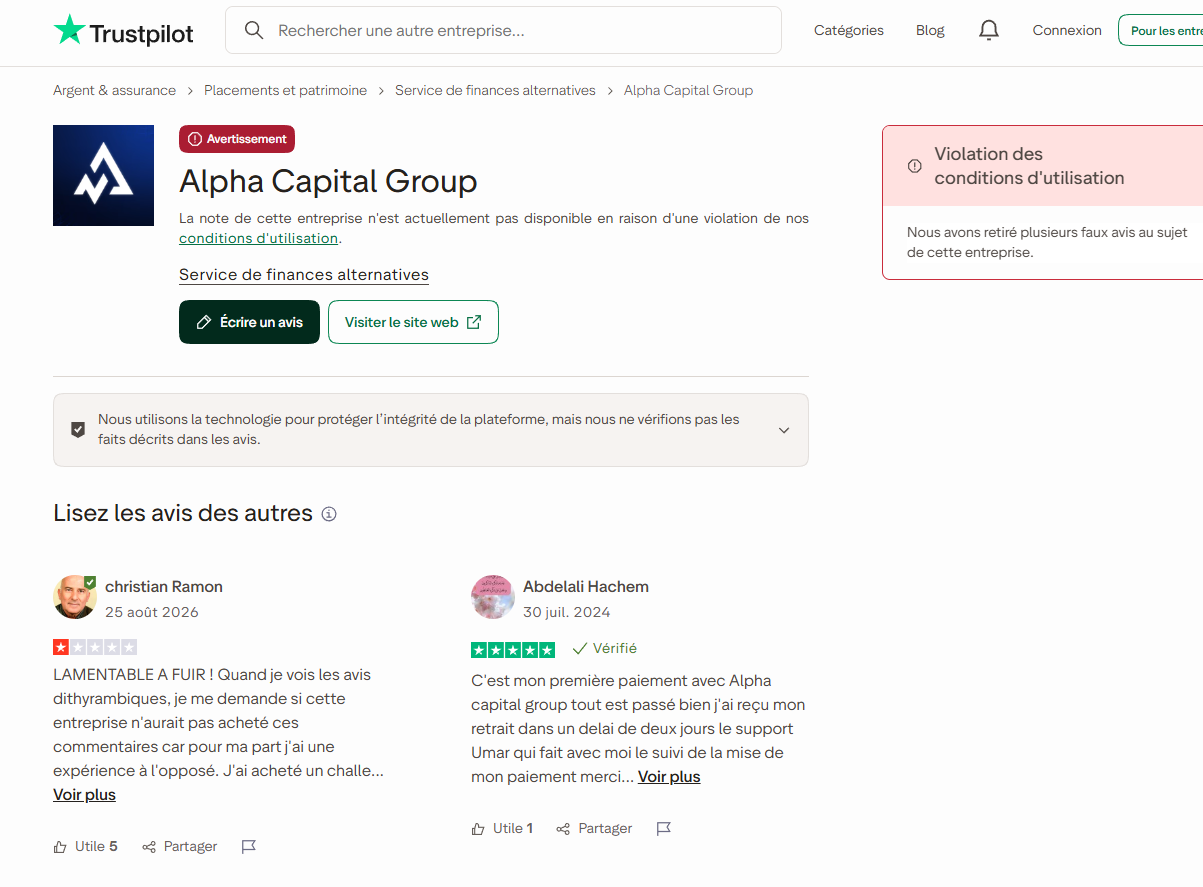This screenshot has width=1203, height=887.
Task: Click the date 30 juil. 2024
Action: [x=566, y=612]
